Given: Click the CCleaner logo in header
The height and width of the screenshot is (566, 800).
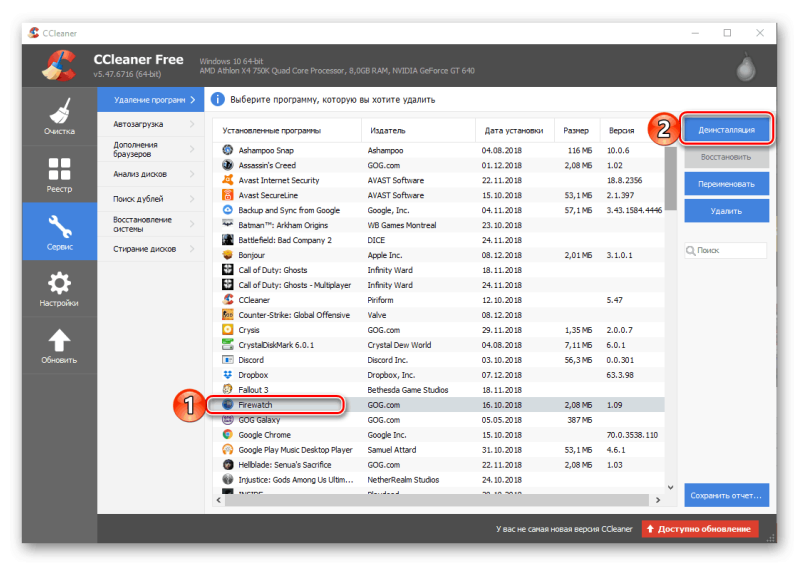Looking at the screenshot, I should pyautogui.click(x=59, y=65).
